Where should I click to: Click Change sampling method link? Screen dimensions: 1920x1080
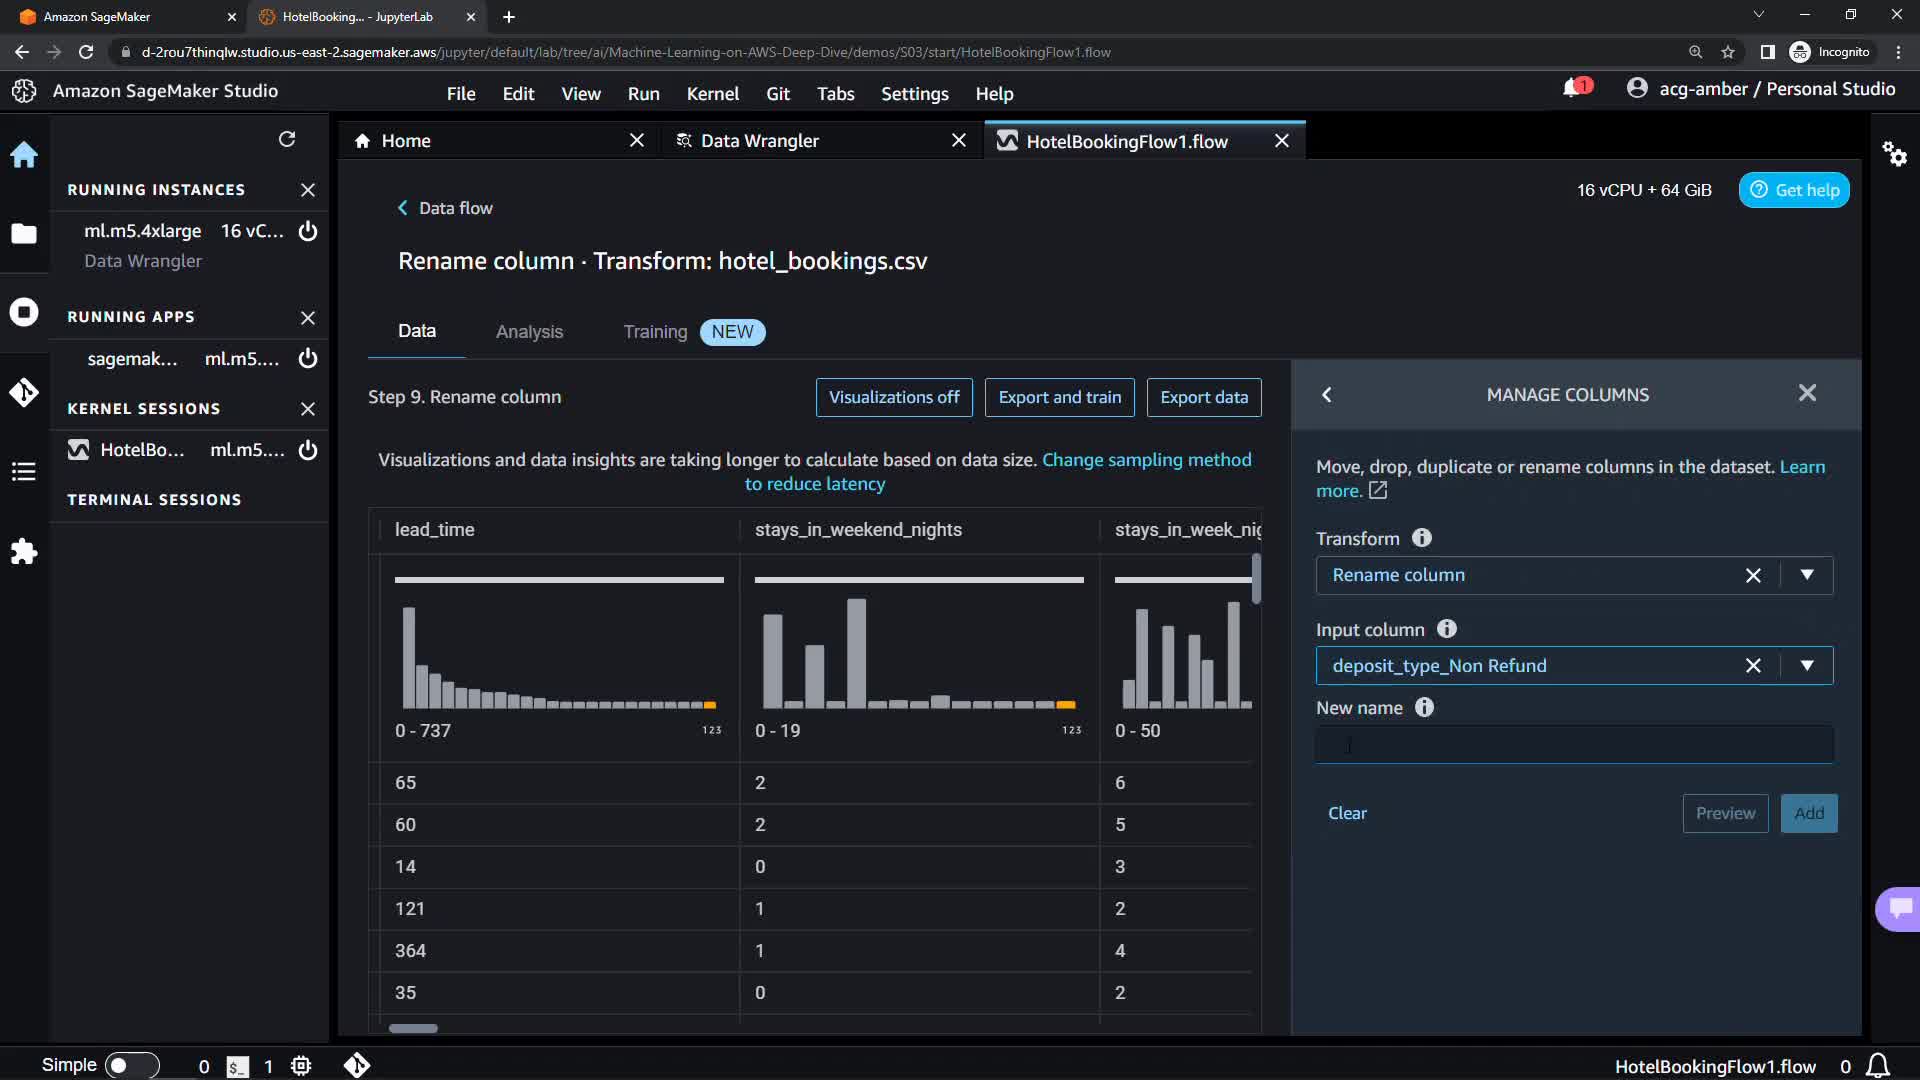[1146, 460]
